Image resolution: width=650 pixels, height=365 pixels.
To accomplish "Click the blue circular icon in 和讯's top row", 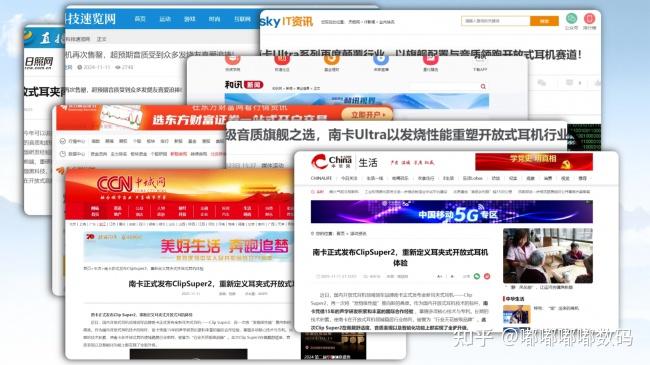I will 381,59.
